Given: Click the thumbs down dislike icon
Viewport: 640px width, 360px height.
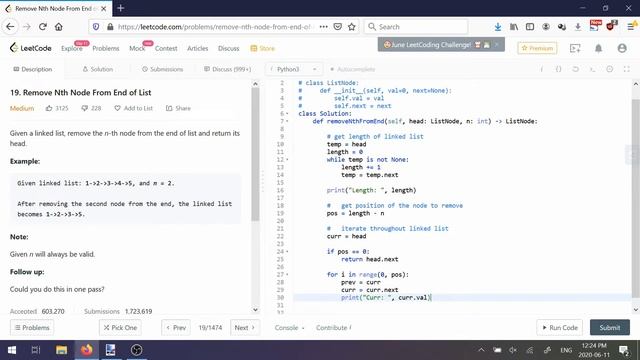Looking at the screenshot, I should pyautogui.click(x=84, y=108).
